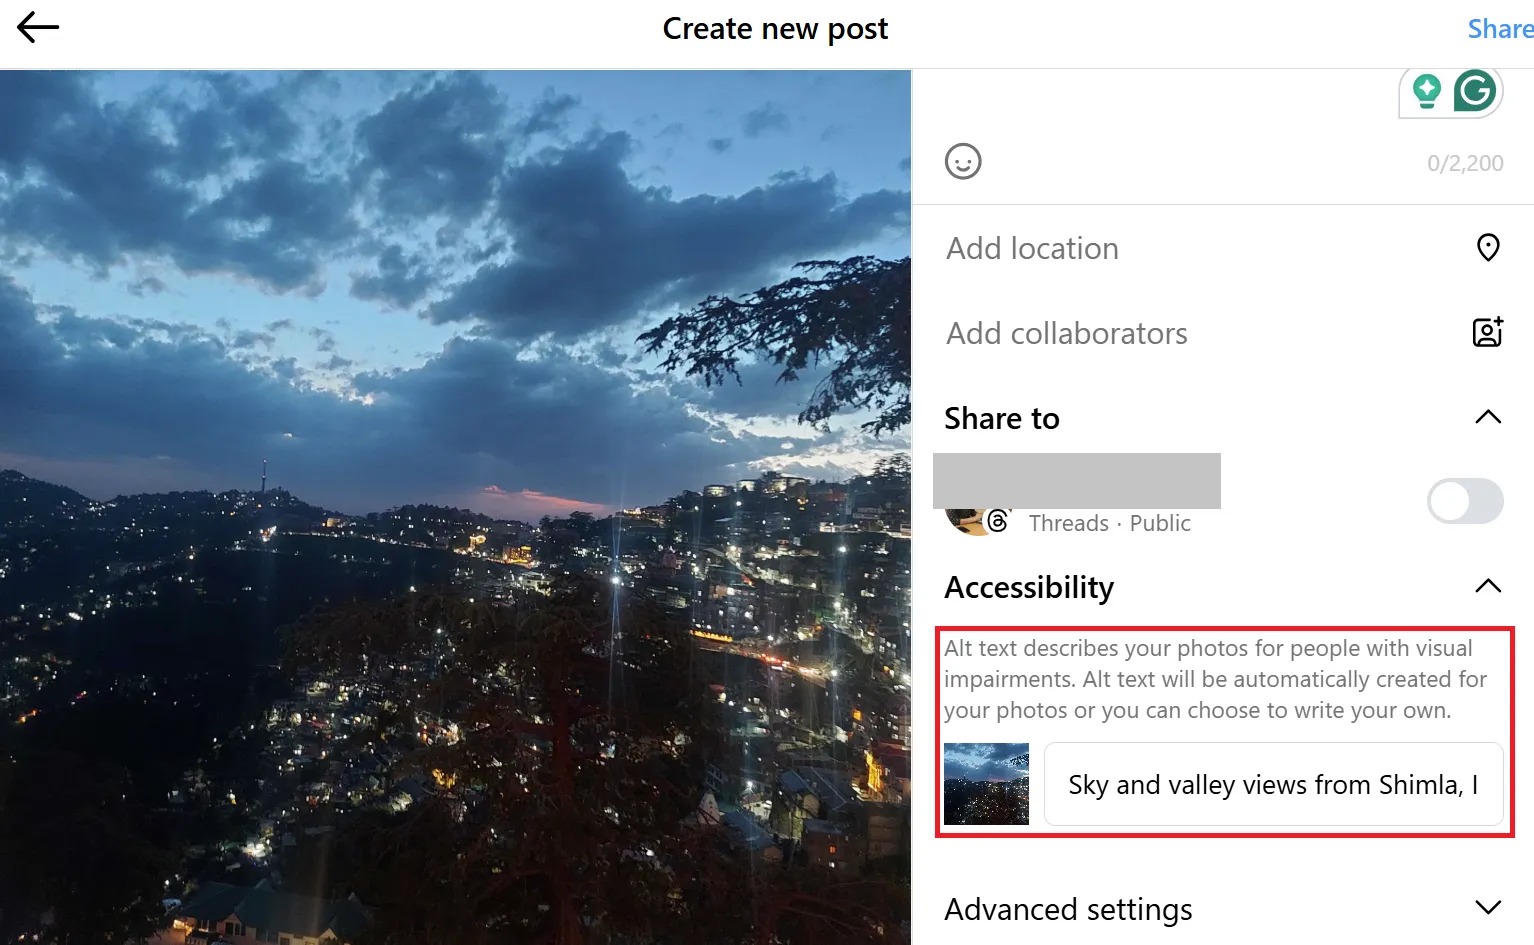Open the emoji picker for the caption

tap(963, 161)
